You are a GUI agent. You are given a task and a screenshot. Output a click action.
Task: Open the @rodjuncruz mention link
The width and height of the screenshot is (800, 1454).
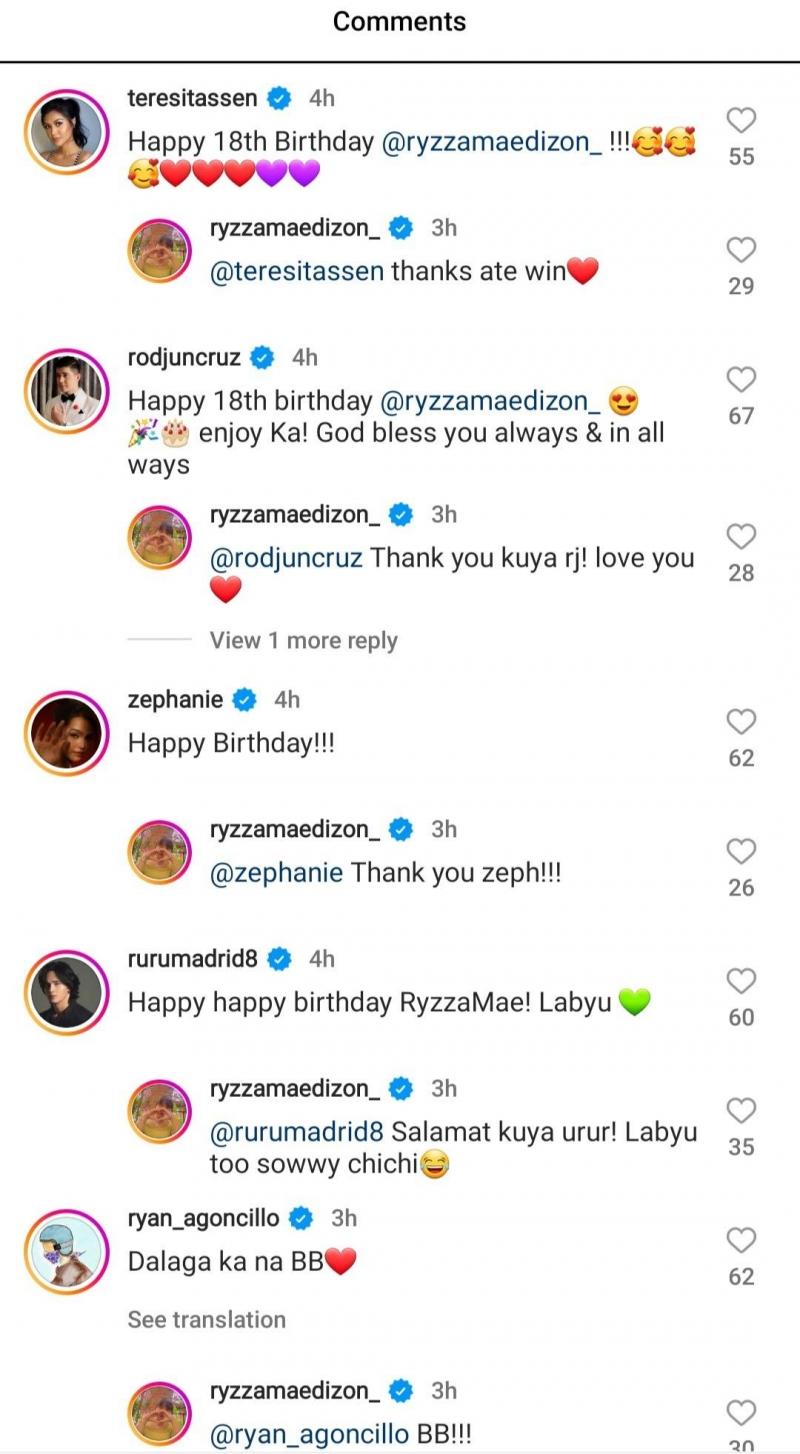click(x=286, y=557)
